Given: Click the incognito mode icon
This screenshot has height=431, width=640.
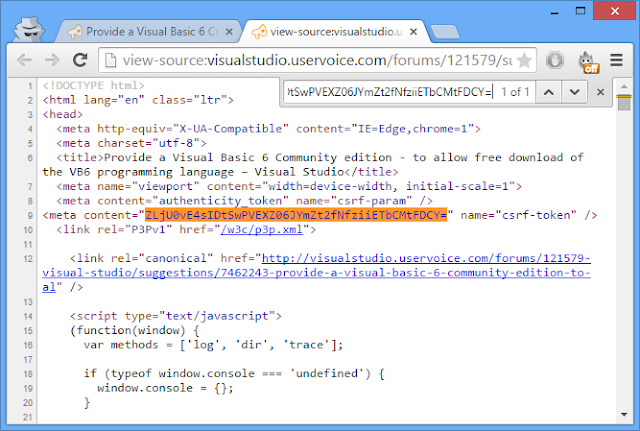Looking at the screenshot, I should tap(29, 29).
